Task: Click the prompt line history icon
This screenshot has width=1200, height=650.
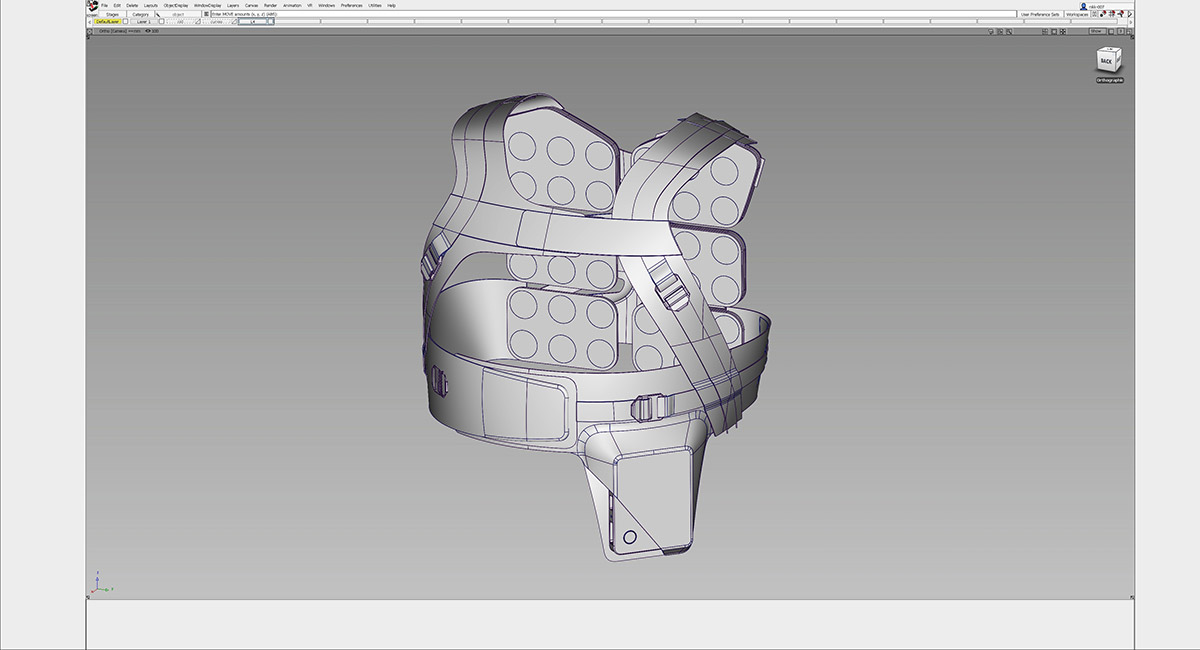Action: click(x=206, y=14)
